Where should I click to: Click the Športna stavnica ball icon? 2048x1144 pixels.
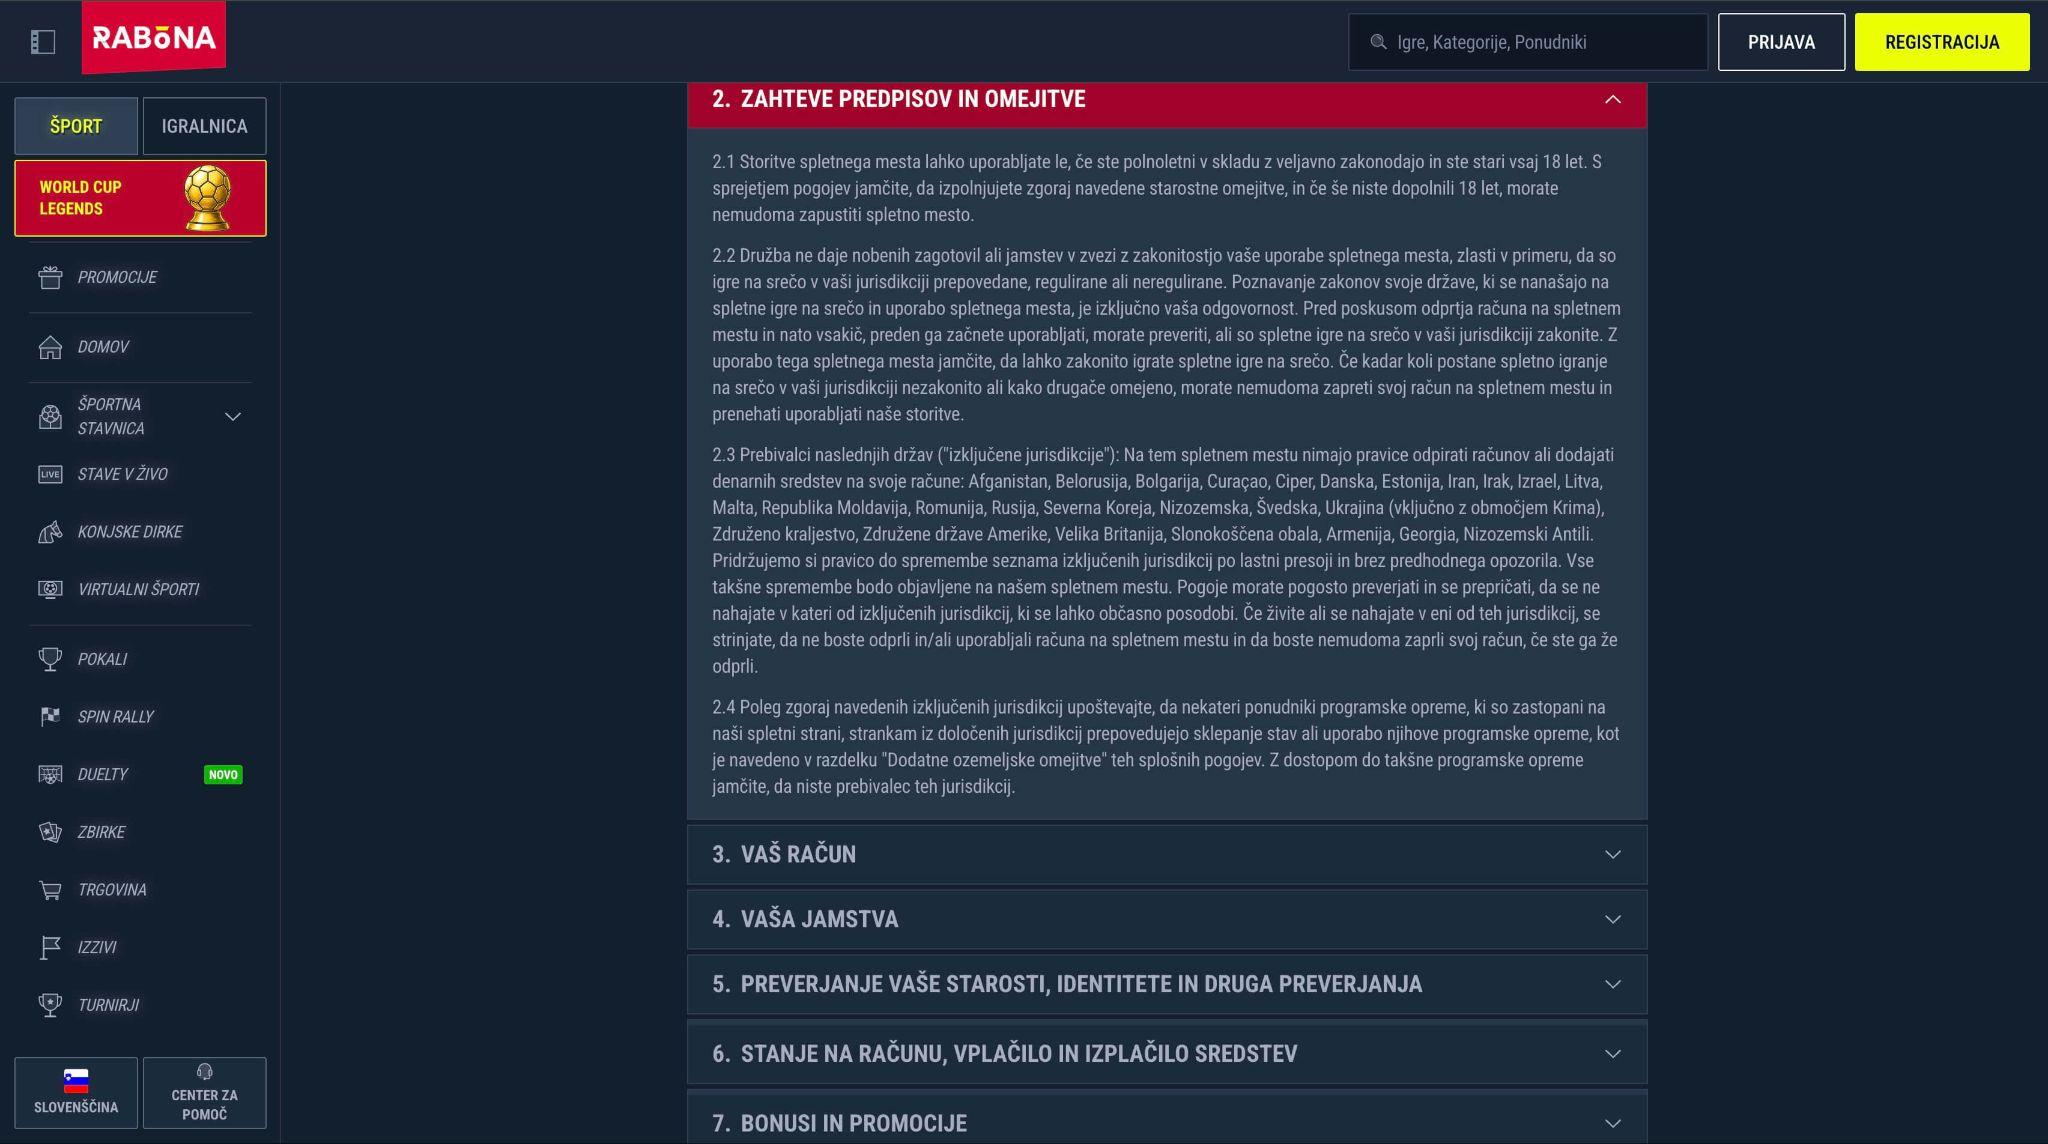(50, 416)
